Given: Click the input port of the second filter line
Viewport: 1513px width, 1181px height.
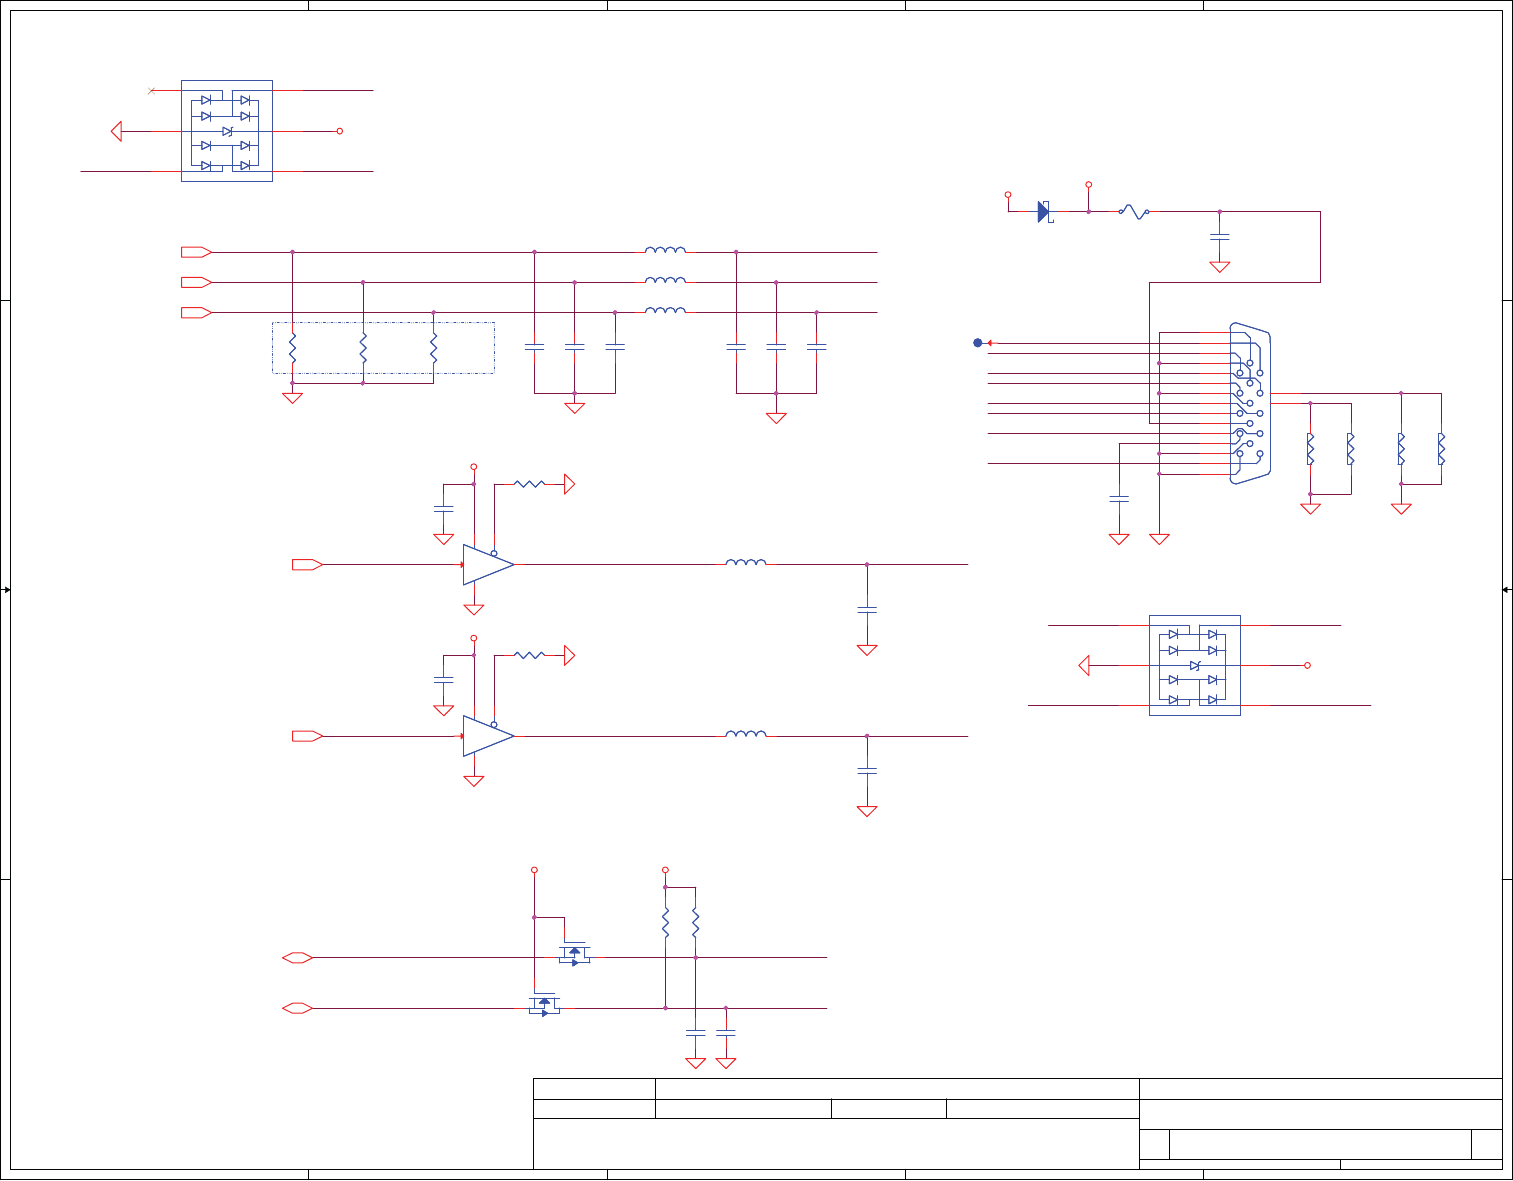Looking at the screenshot, I should (x=196, y=282).
